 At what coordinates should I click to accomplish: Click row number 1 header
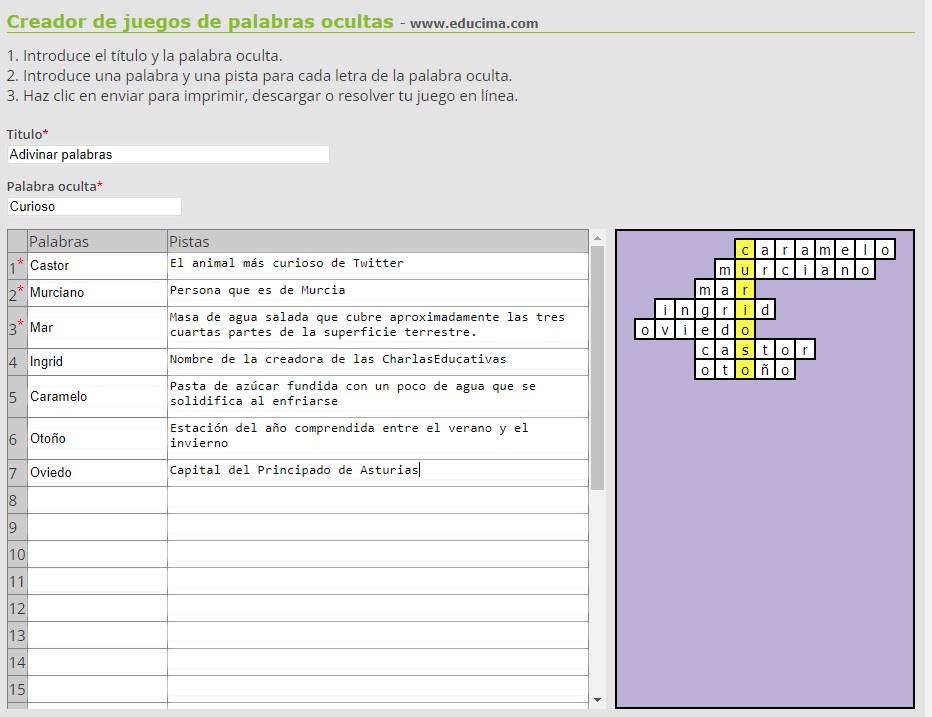(x=17, y=266)
